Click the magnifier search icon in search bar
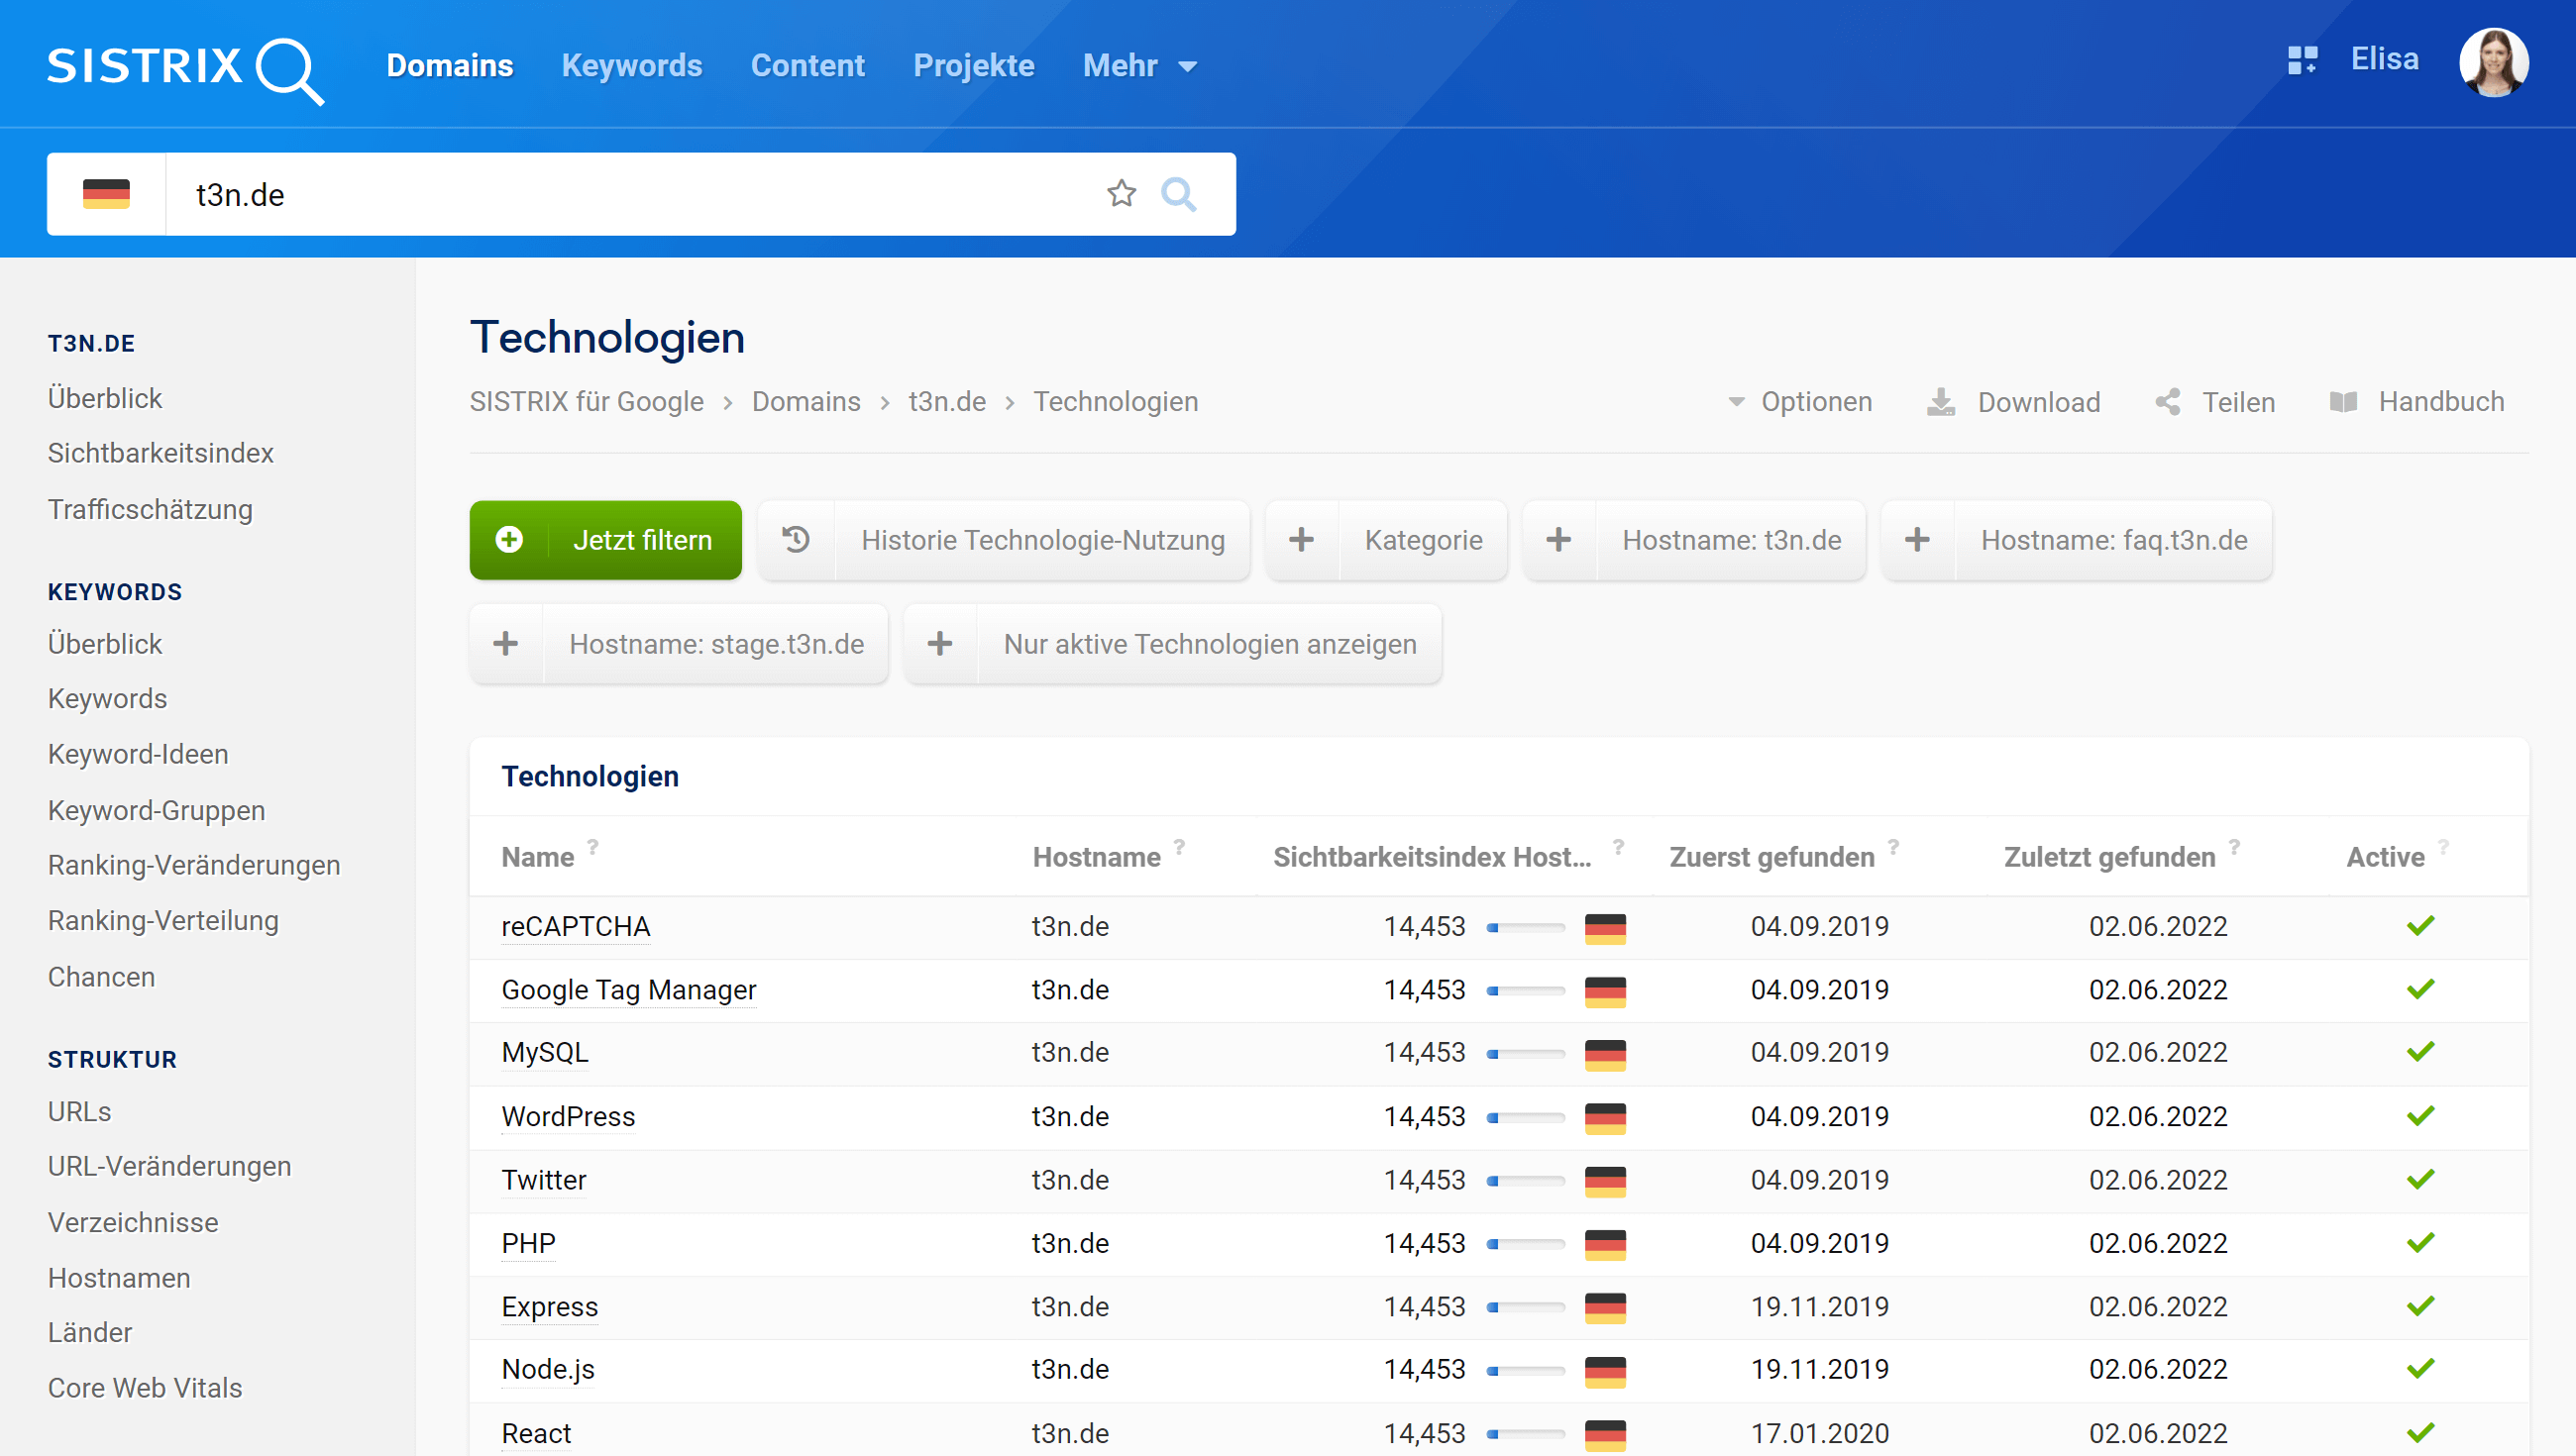 [1178, 193]
